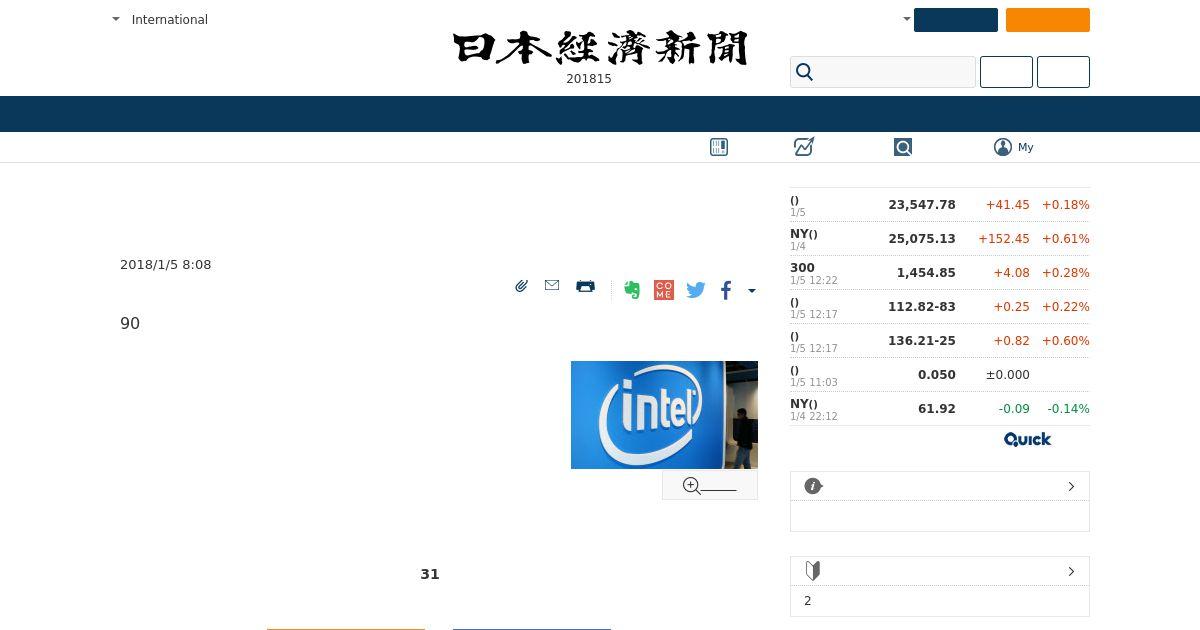Click the first outlined button right of the search box
The height and width of the screenshot is (630, 1200).
[1006, 72]
